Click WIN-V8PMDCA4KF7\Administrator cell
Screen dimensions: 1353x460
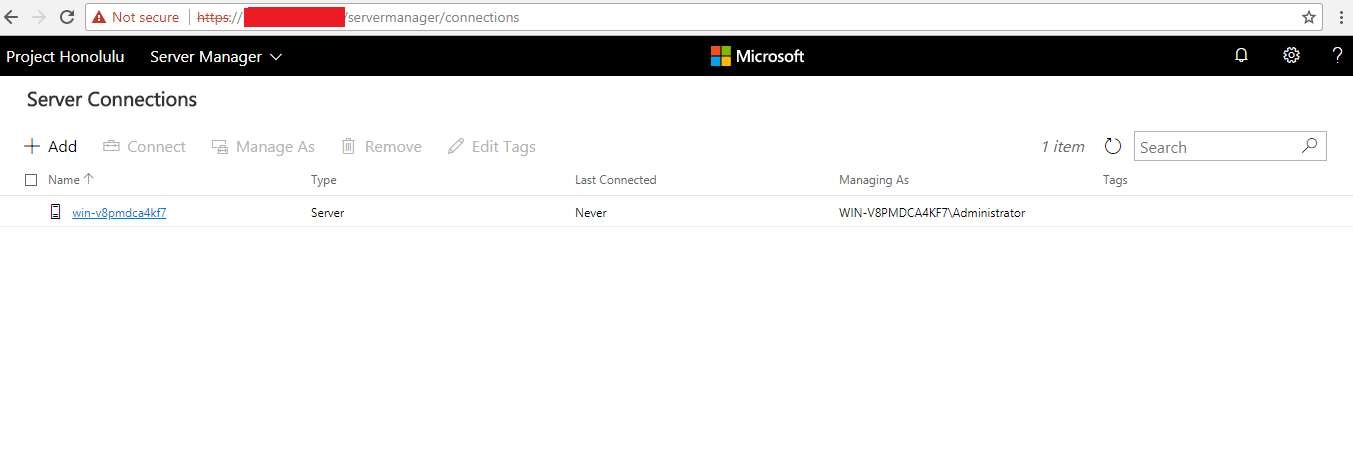click(x=932, y=213)
